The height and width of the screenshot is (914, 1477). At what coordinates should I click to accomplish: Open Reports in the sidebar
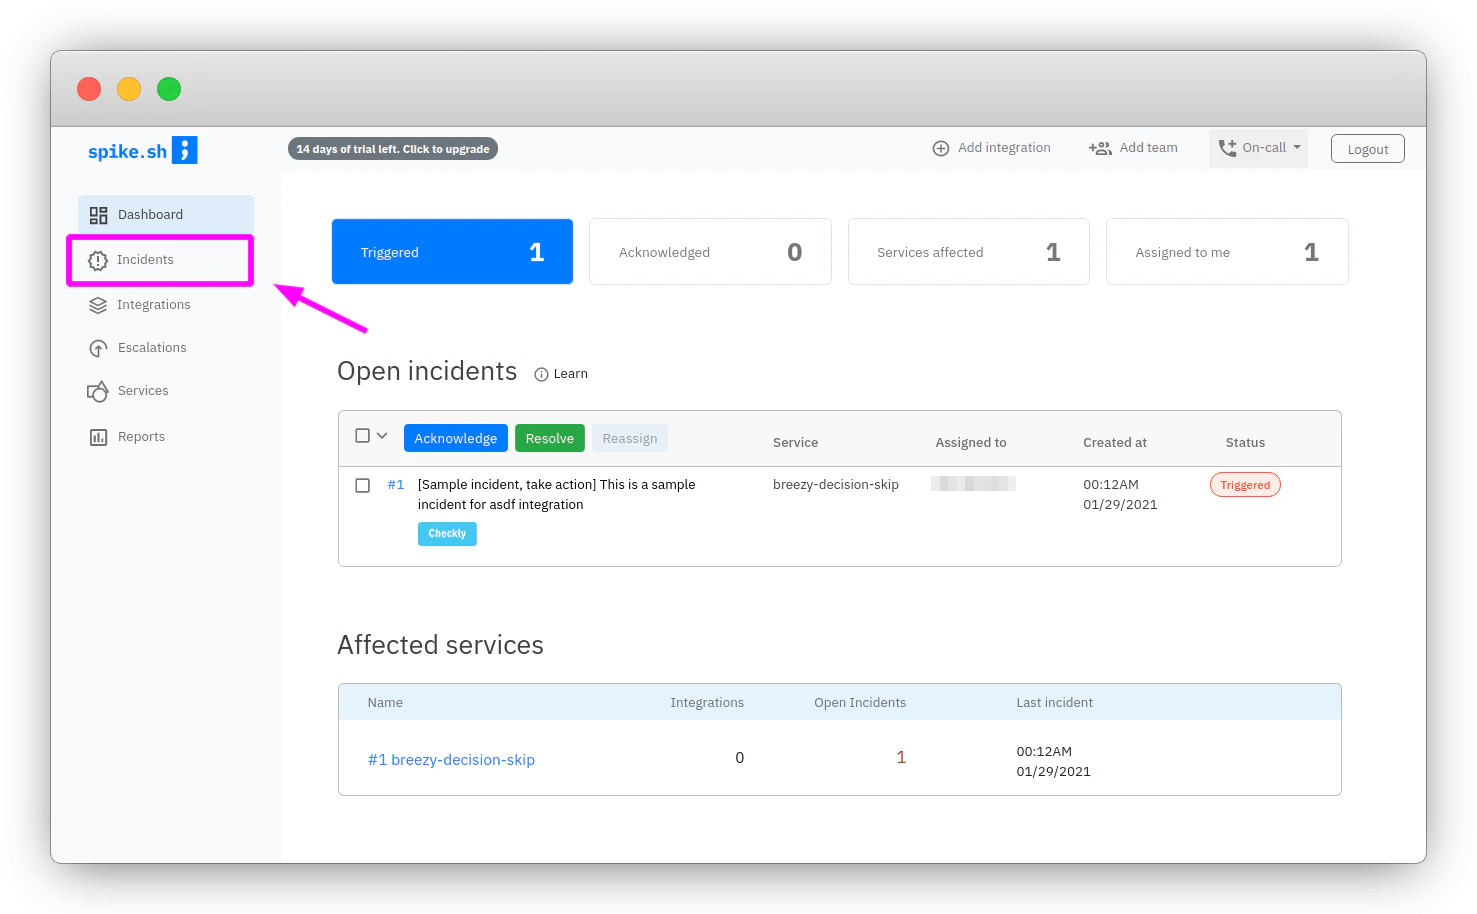(141, 437)
